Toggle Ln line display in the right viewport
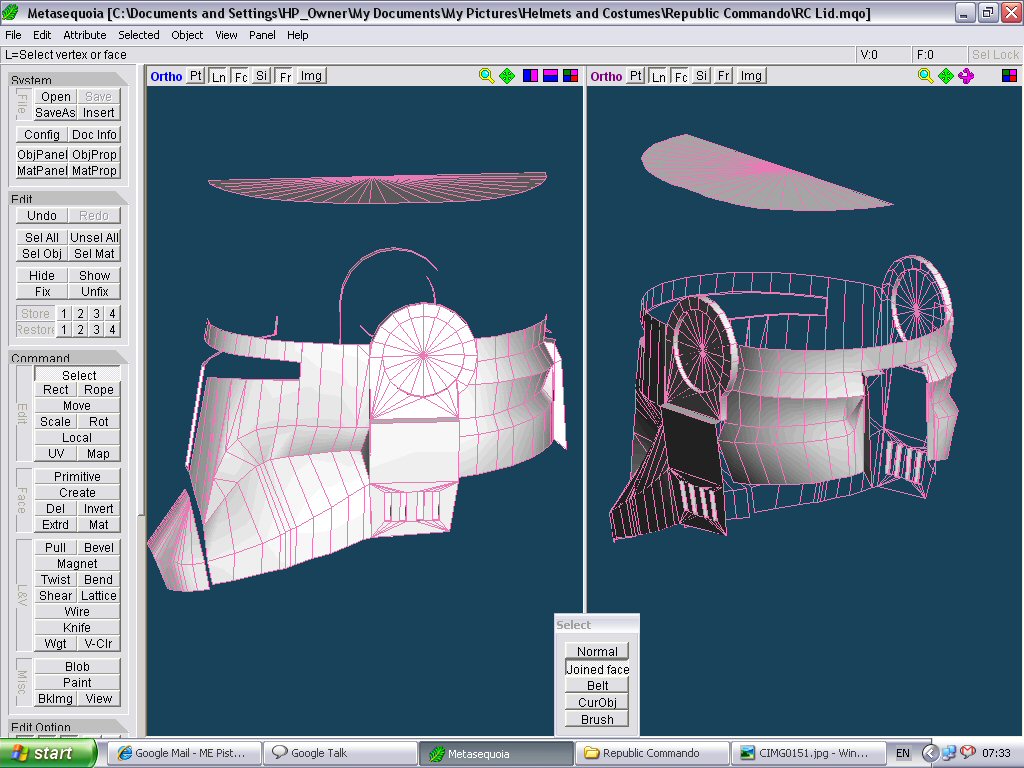This screenshot has height=768, width=1024. pyautogui.click(x=658, y=76)
